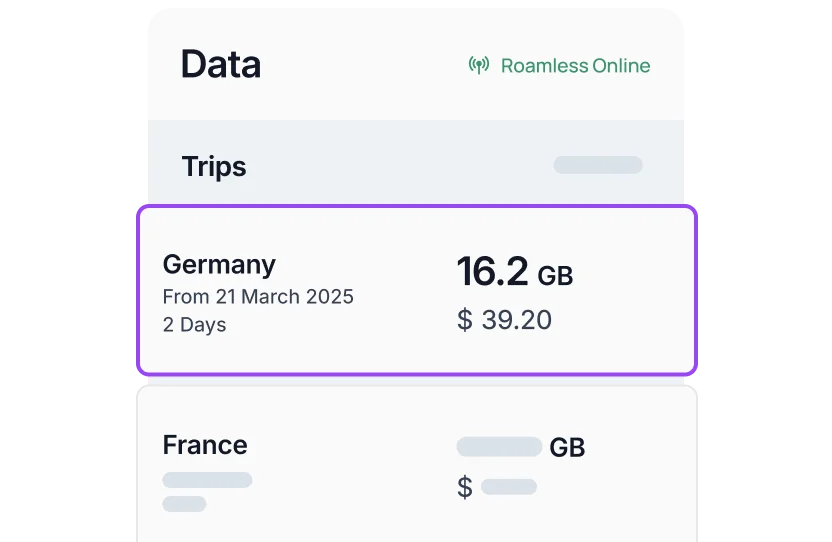Click the From 21 March 2025 date text
This screenshot has width=832, height=542.
(x=258, y=297)
